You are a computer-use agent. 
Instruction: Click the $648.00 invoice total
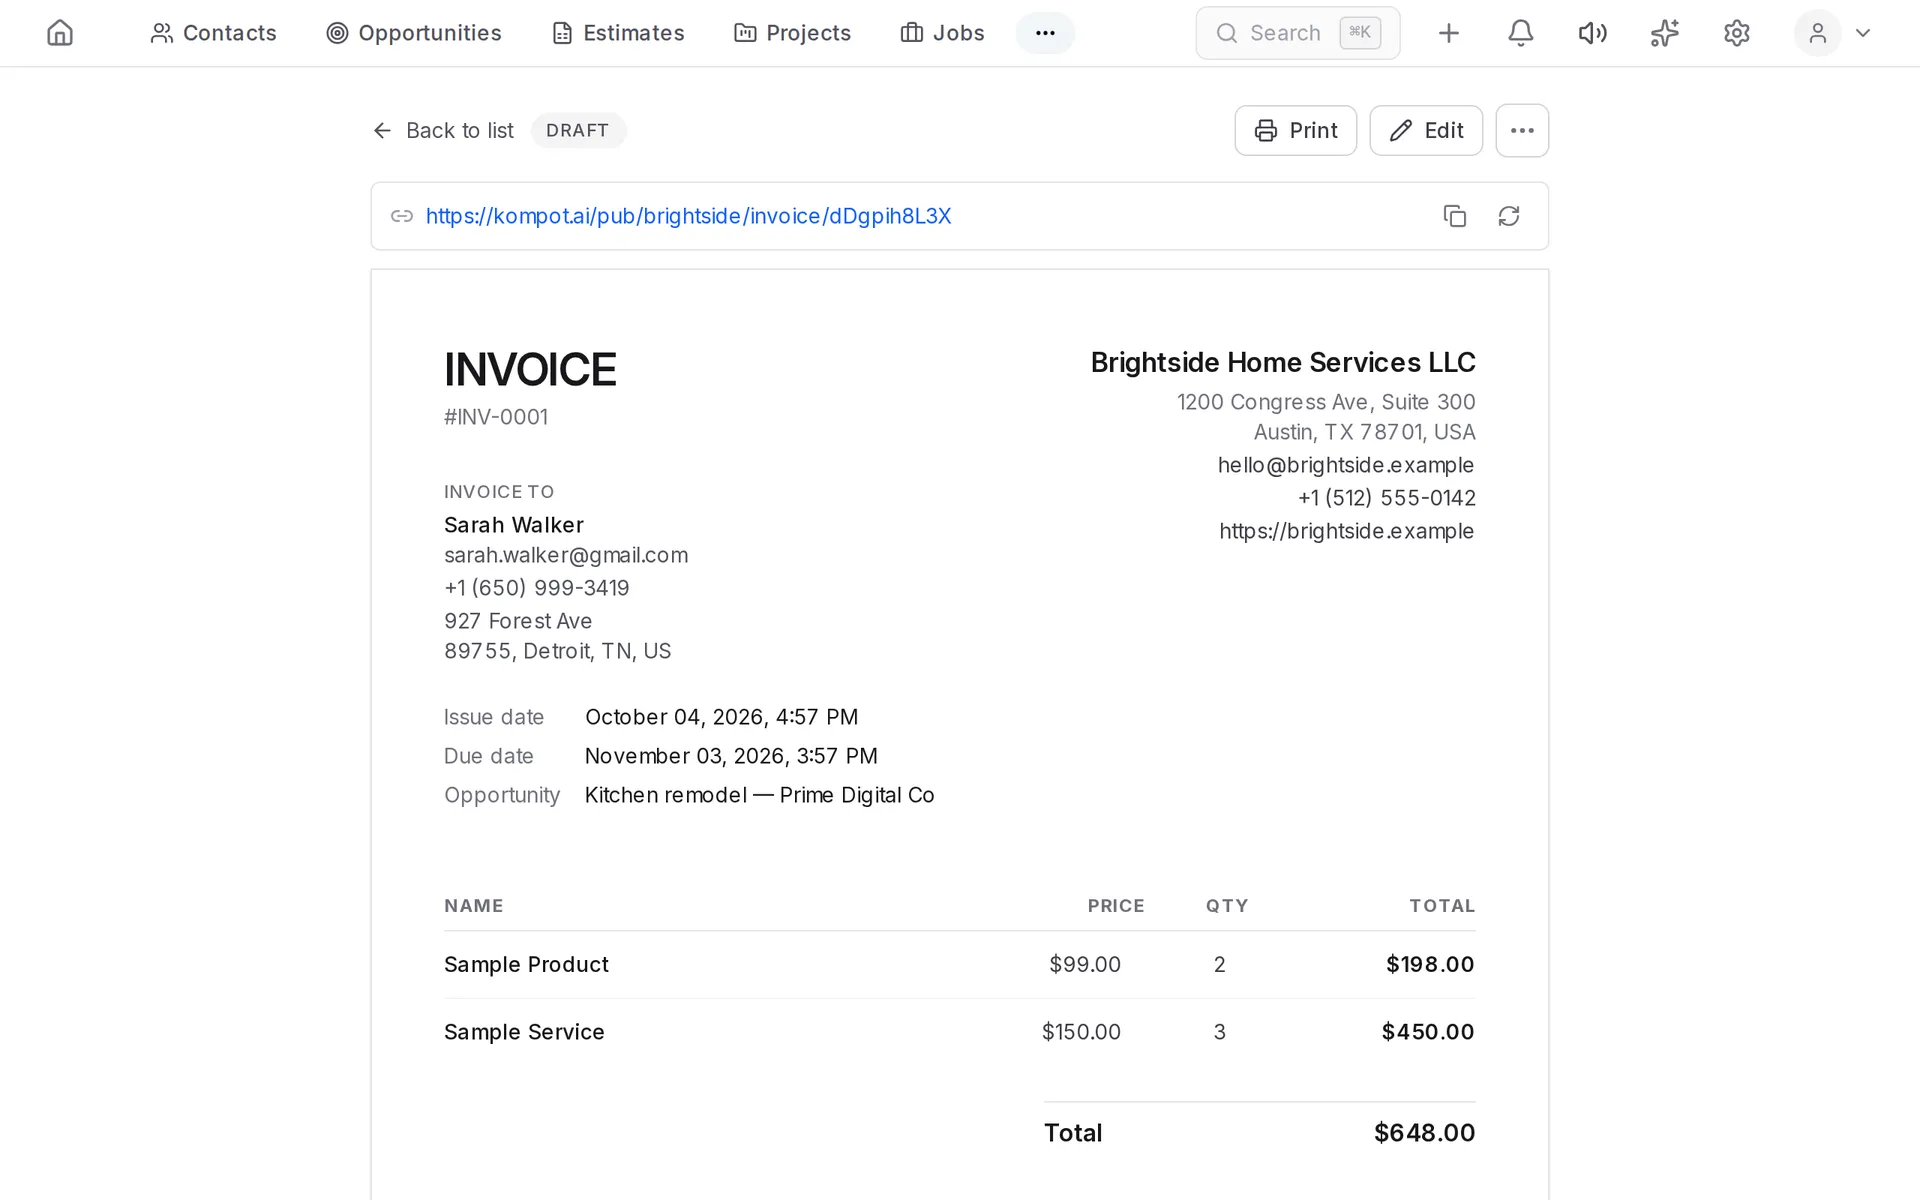(x=1424, y=1132)
